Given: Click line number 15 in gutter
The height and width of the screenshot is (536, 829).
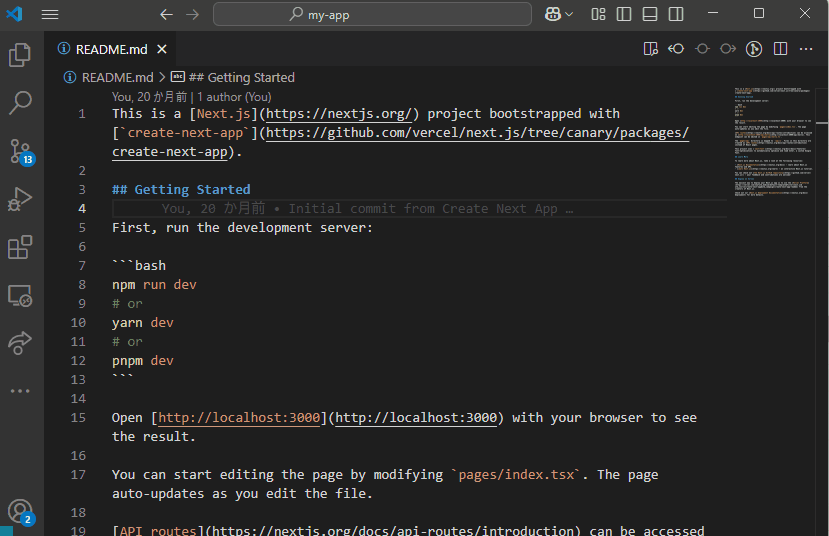Looking at the screenshot, I should pyautogui.click(x=78, y=418).
